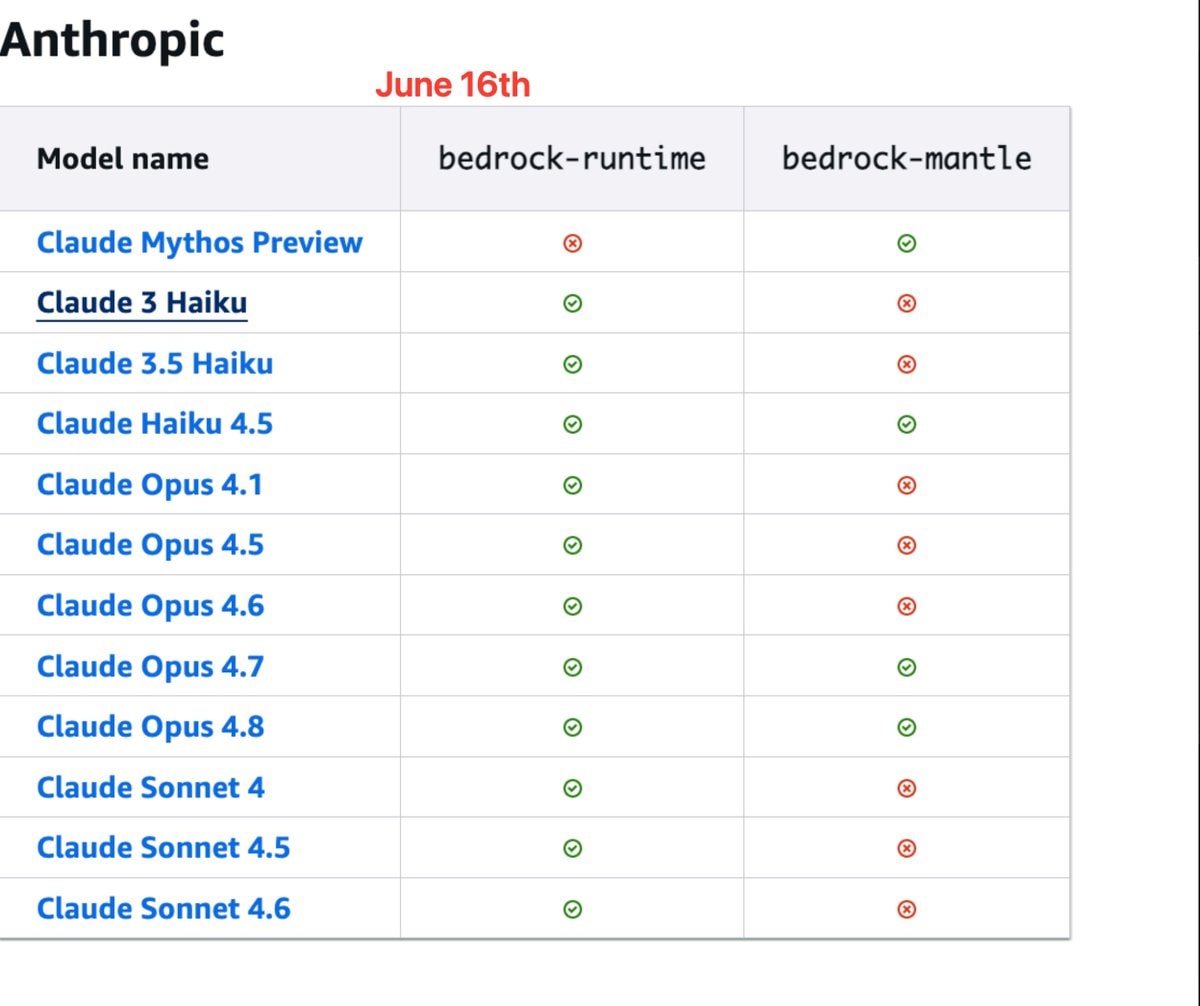1200x1006 pixels.
Task: Click bedrock-runtime check icon for Claude Opus 4.7
Action: click(572, 667)
